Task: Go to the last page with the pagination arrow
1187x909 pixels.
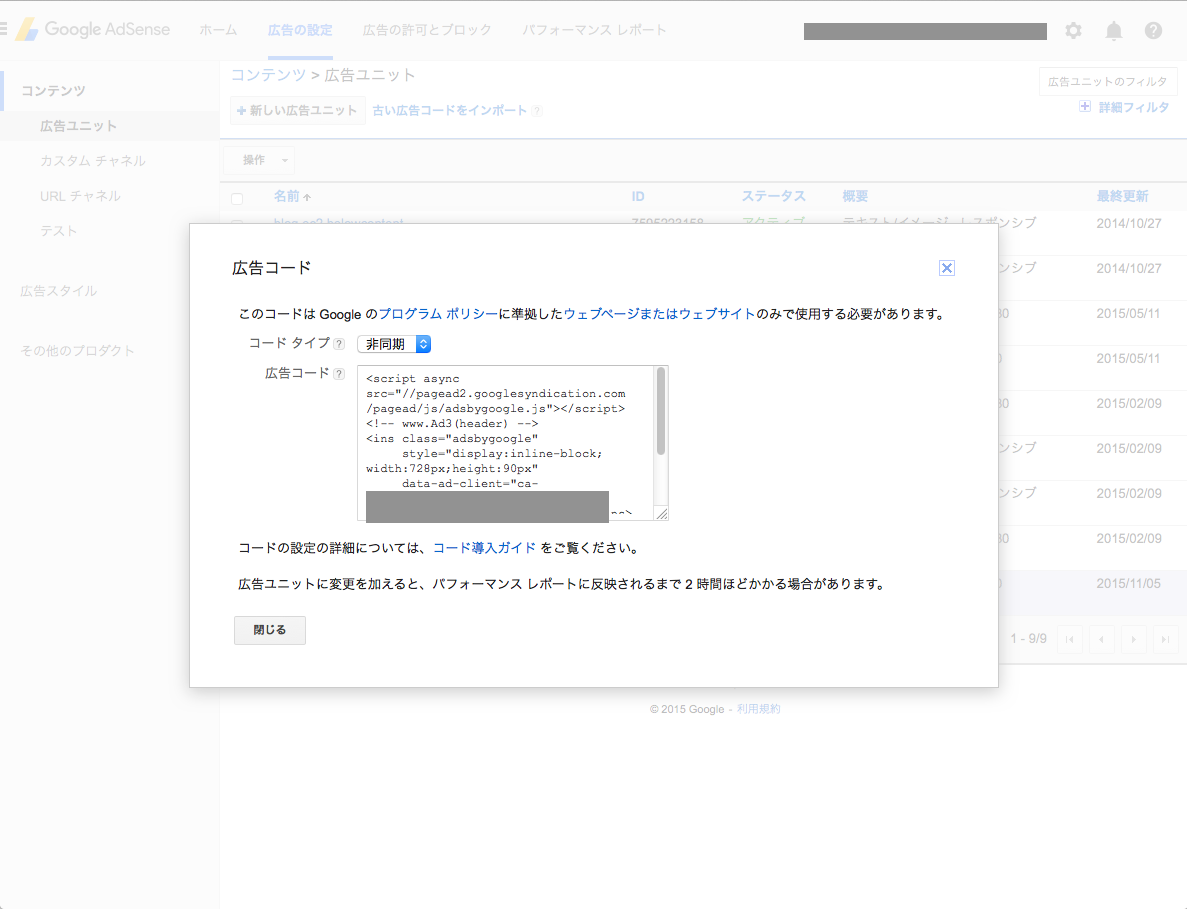Action: [1165, 638]
